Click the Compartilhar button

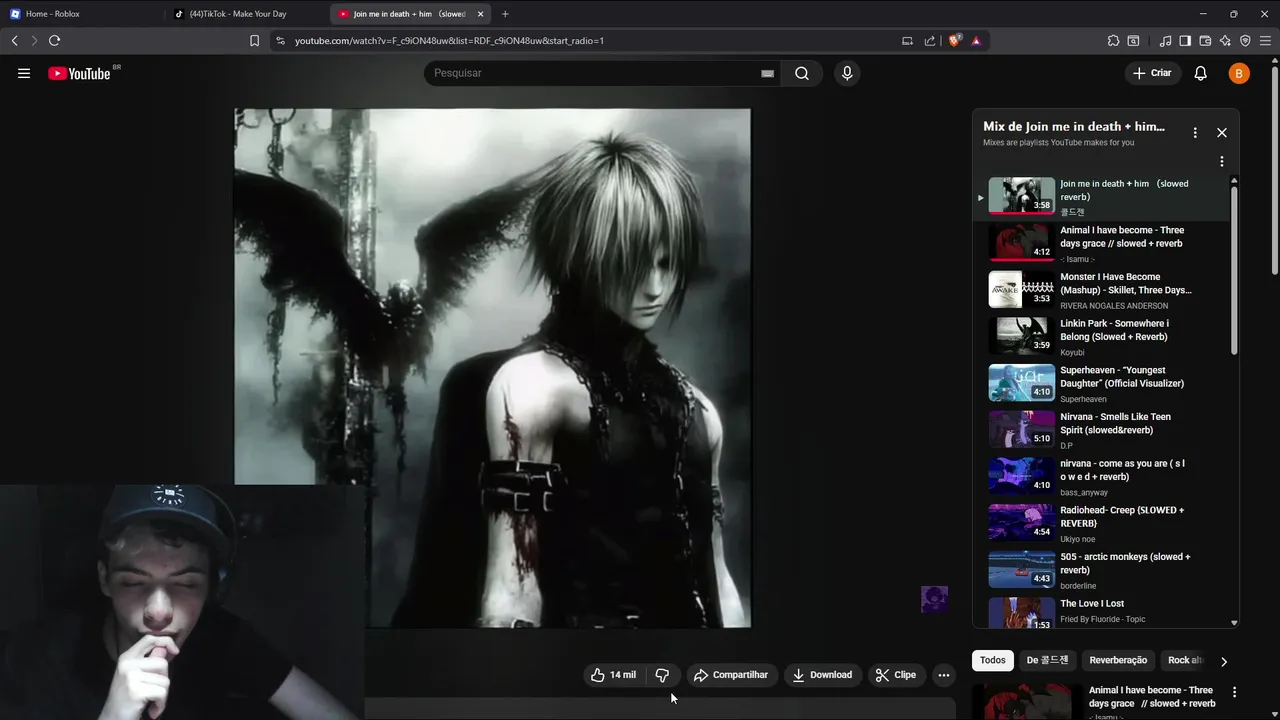coord(731,675)
